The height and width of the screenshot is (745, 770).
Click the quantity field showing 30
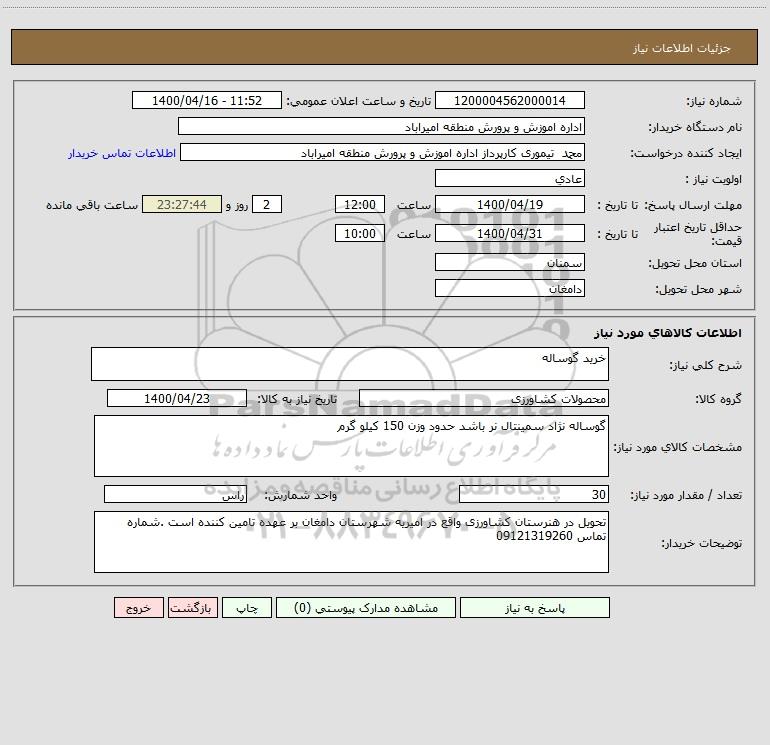coord(534,494)
